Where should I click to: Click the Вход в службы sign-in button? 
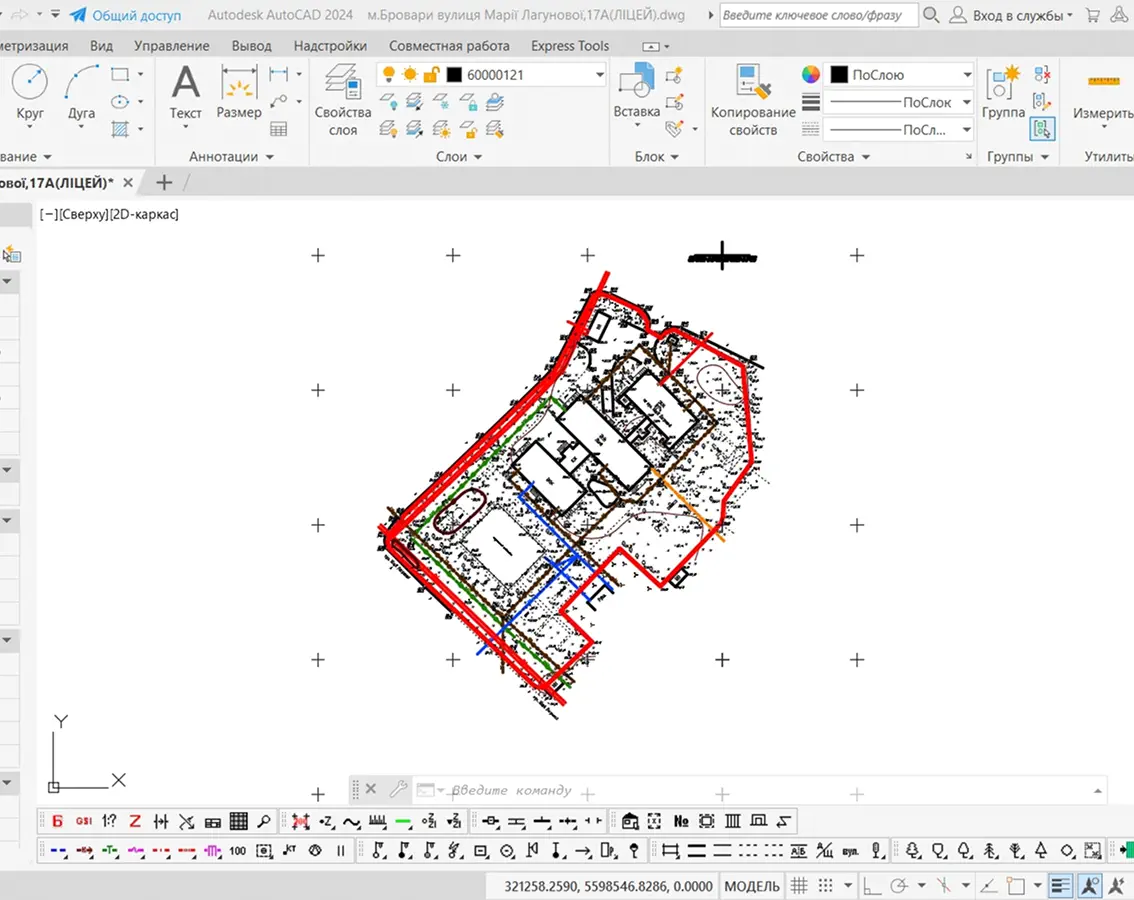(x=1015, y=15)
